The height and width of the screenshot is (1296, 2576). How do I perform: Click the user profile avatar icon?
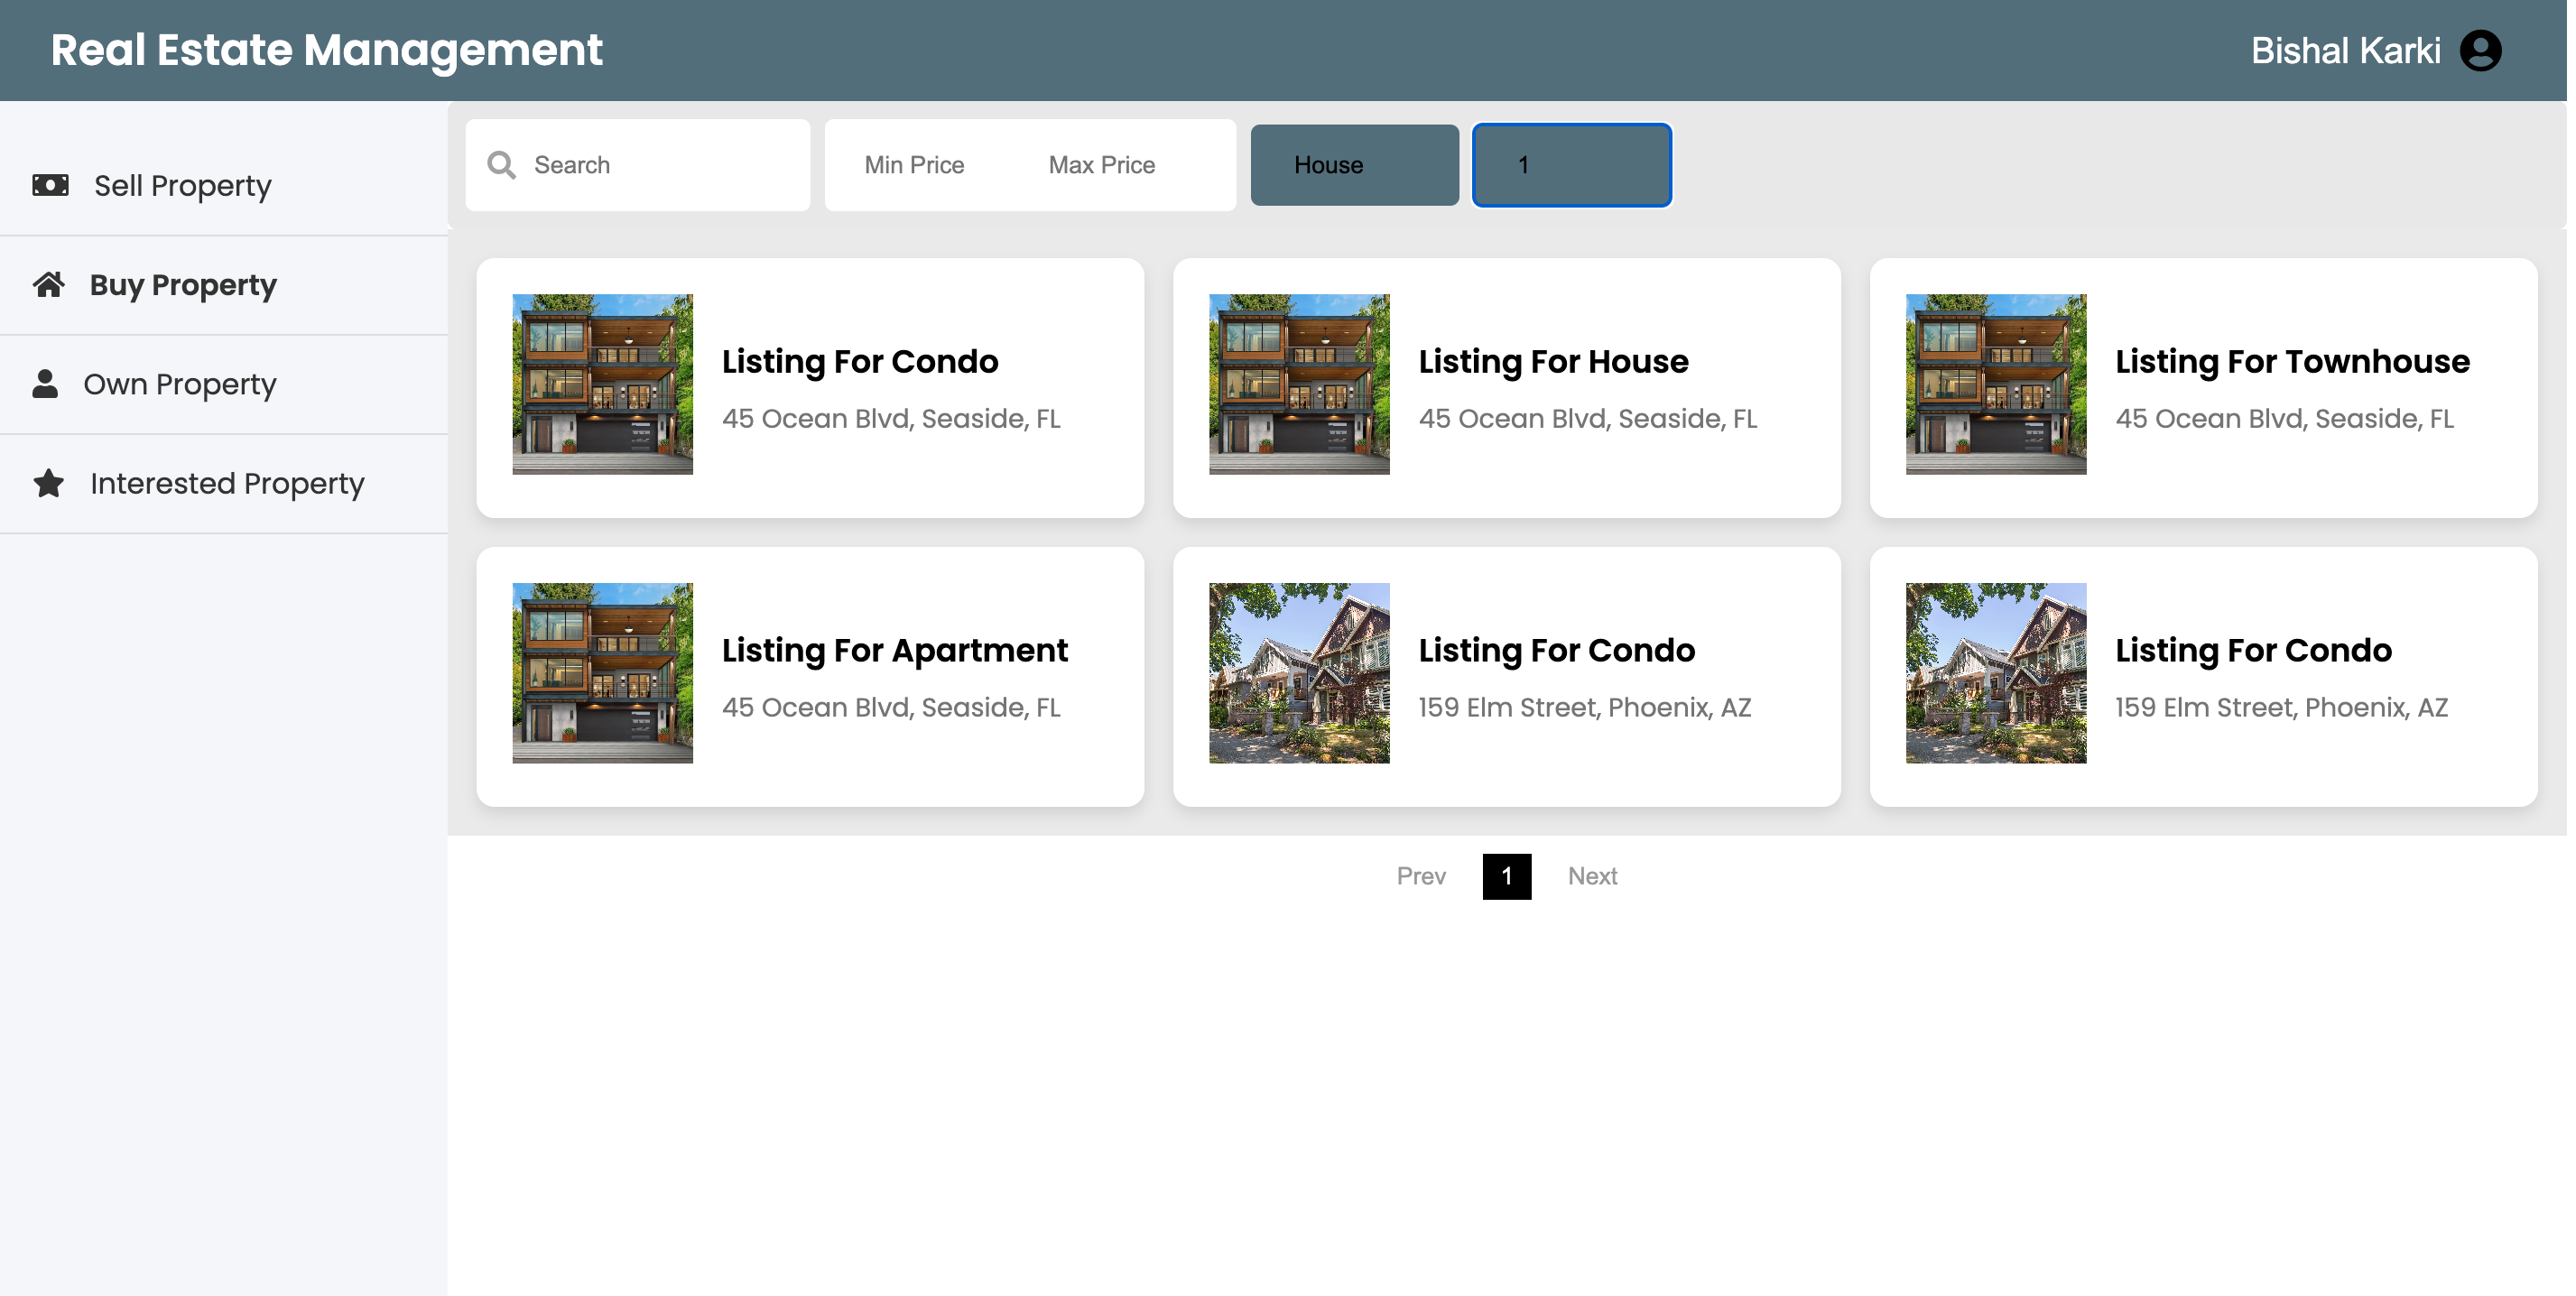point(2479,50)
